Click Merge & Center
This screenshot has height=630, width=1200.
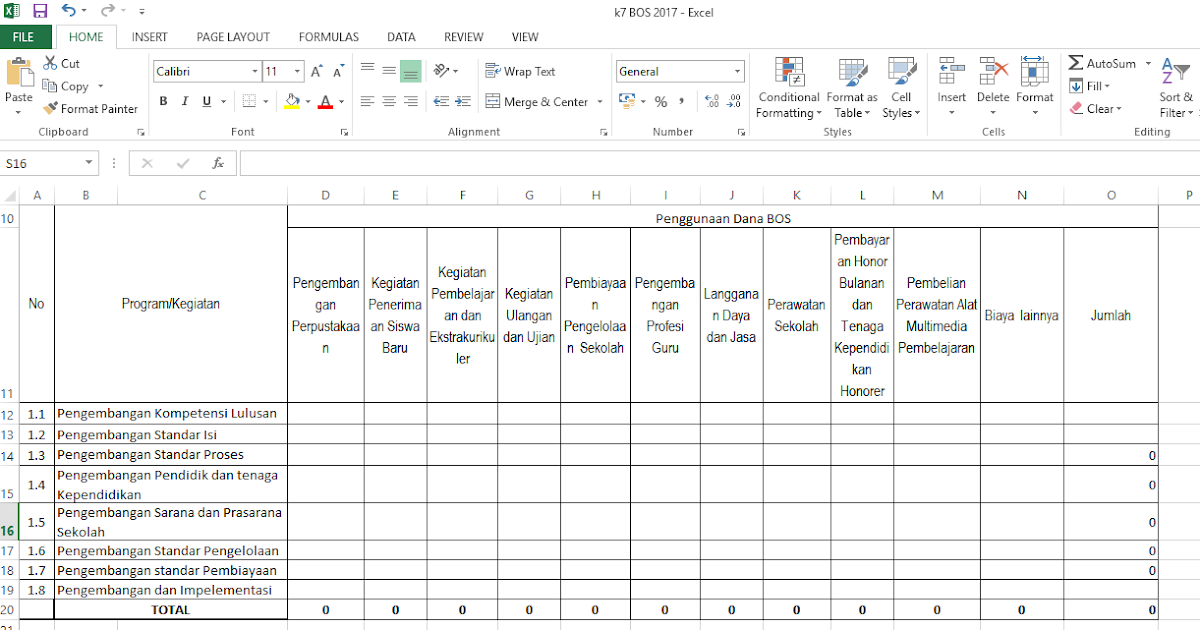[537, 101]
